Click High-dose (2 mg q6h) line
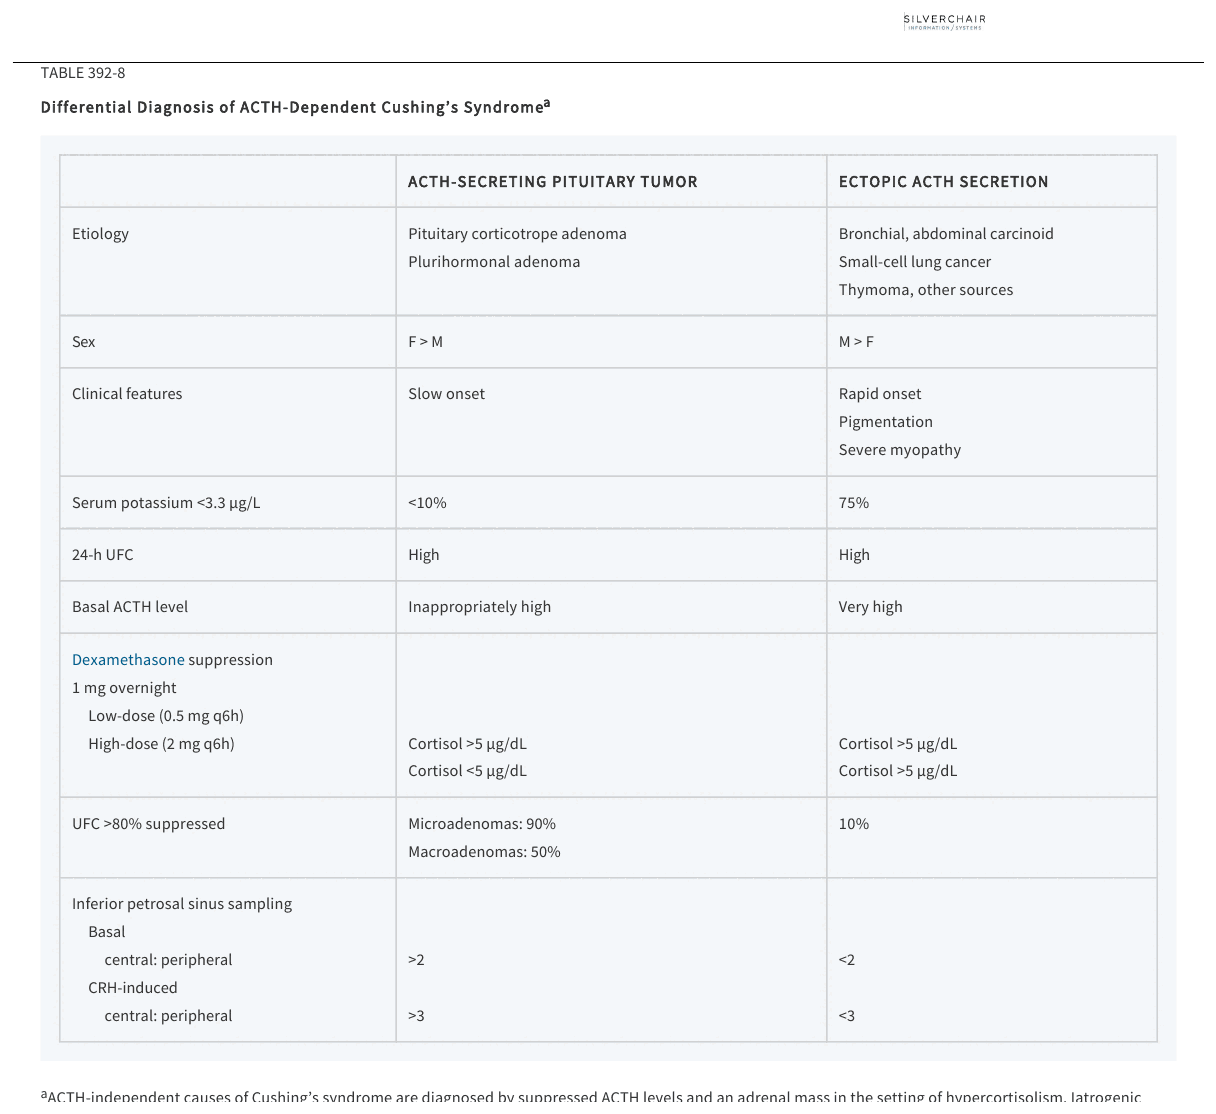Viewport: 1216px width, 1114px height. tap(161, 744)
